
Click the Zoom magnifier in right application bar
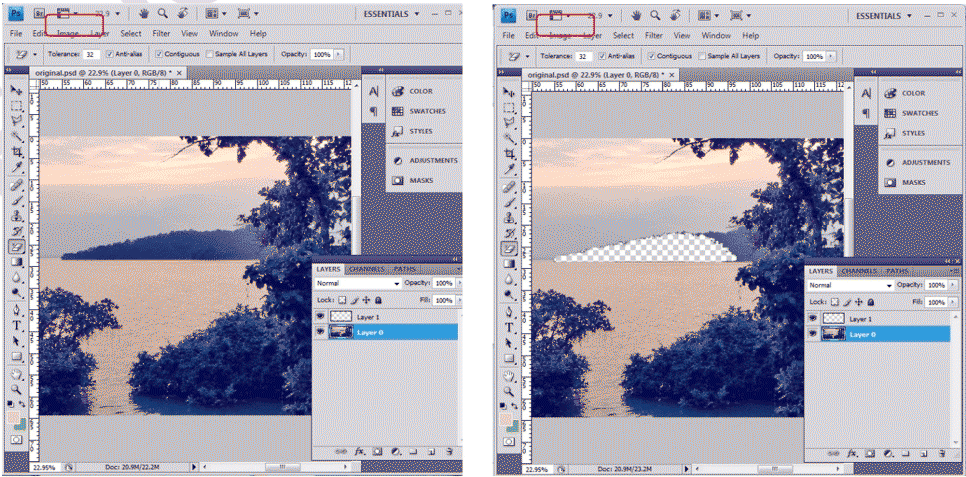[656, 15]
